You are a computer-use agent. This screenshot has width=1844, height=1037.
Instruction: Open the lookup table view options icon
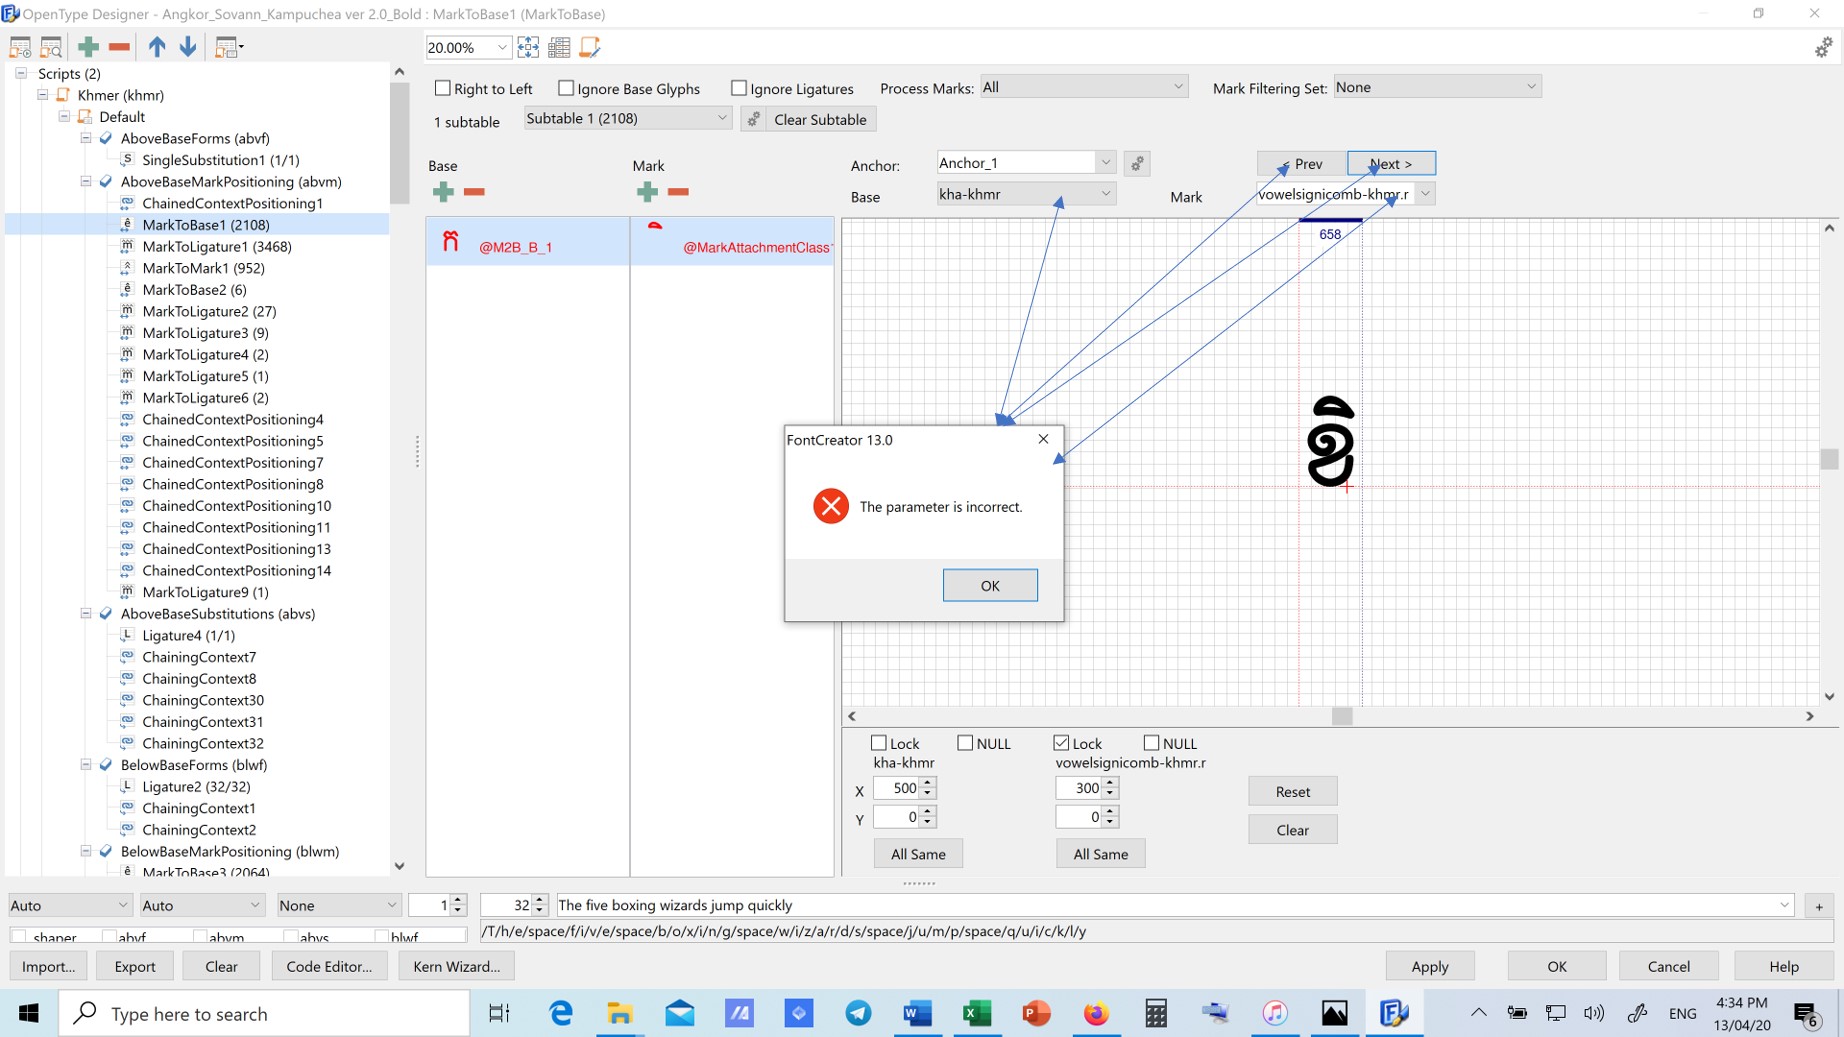click(229, 47)
